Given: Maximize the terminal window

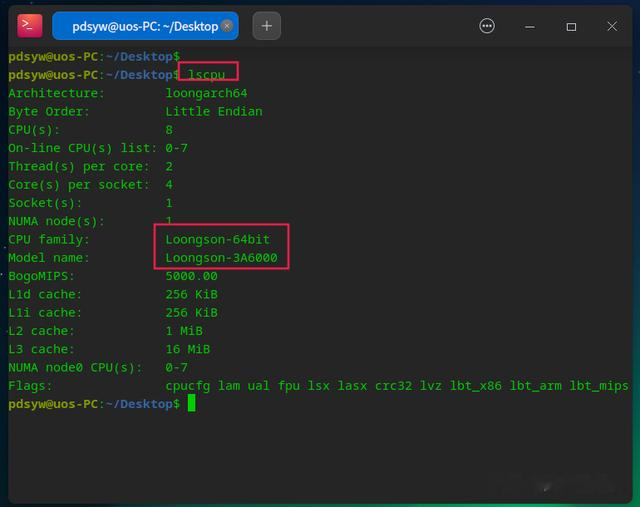Looking at the screenshot, I should click(571, 27).
